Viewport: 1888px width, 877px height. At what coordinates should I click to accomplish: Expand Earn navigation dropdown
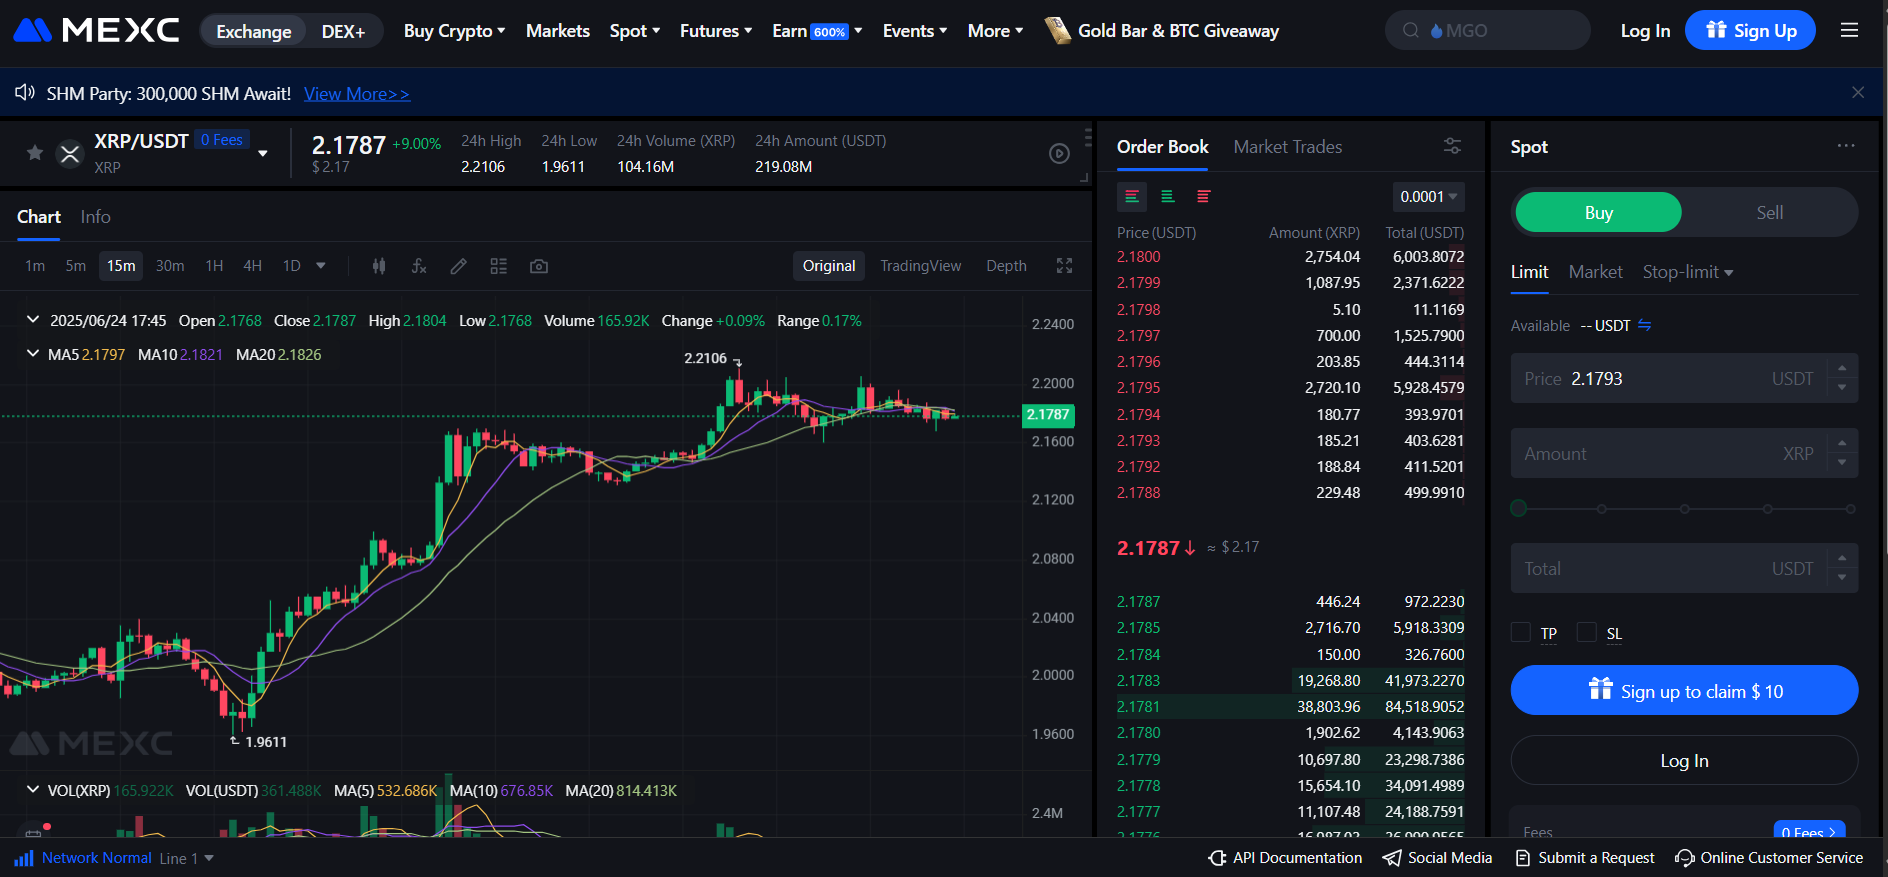[817, 31]
